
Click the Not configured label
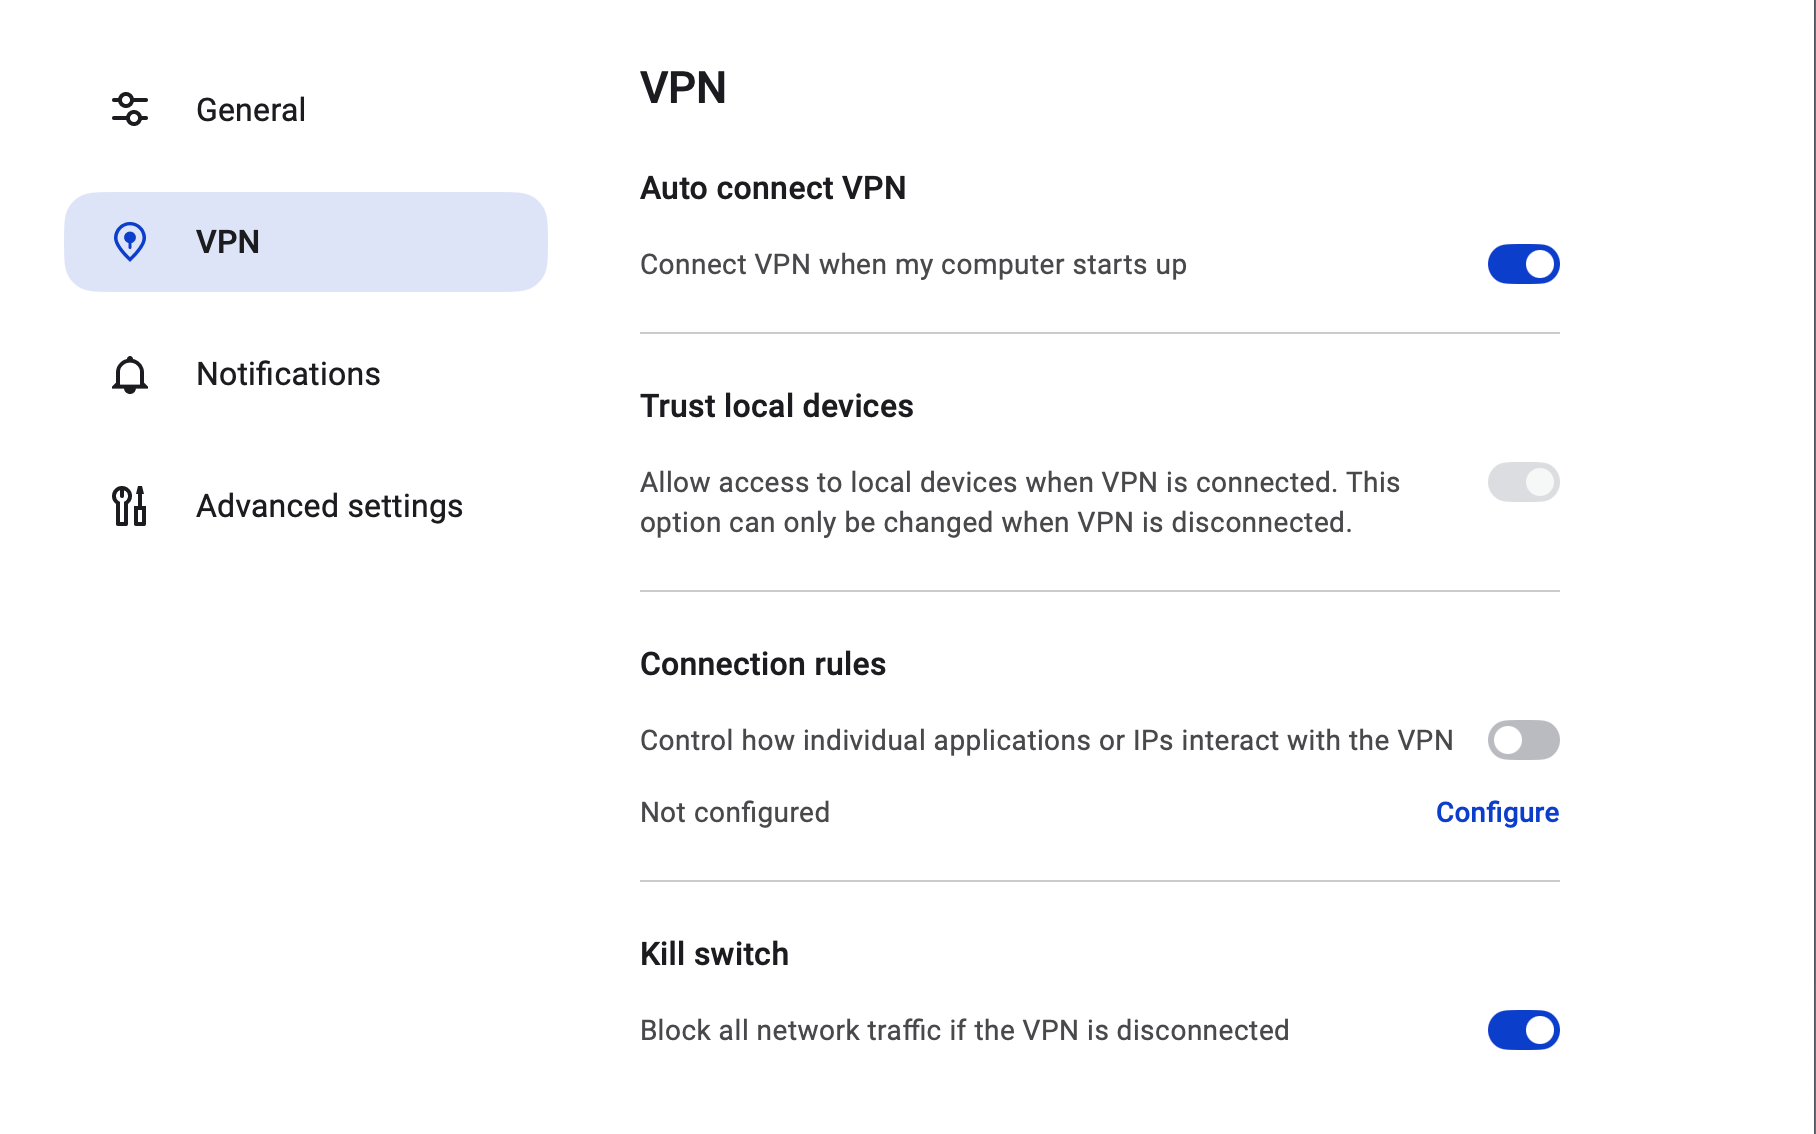tap(734, 812)
